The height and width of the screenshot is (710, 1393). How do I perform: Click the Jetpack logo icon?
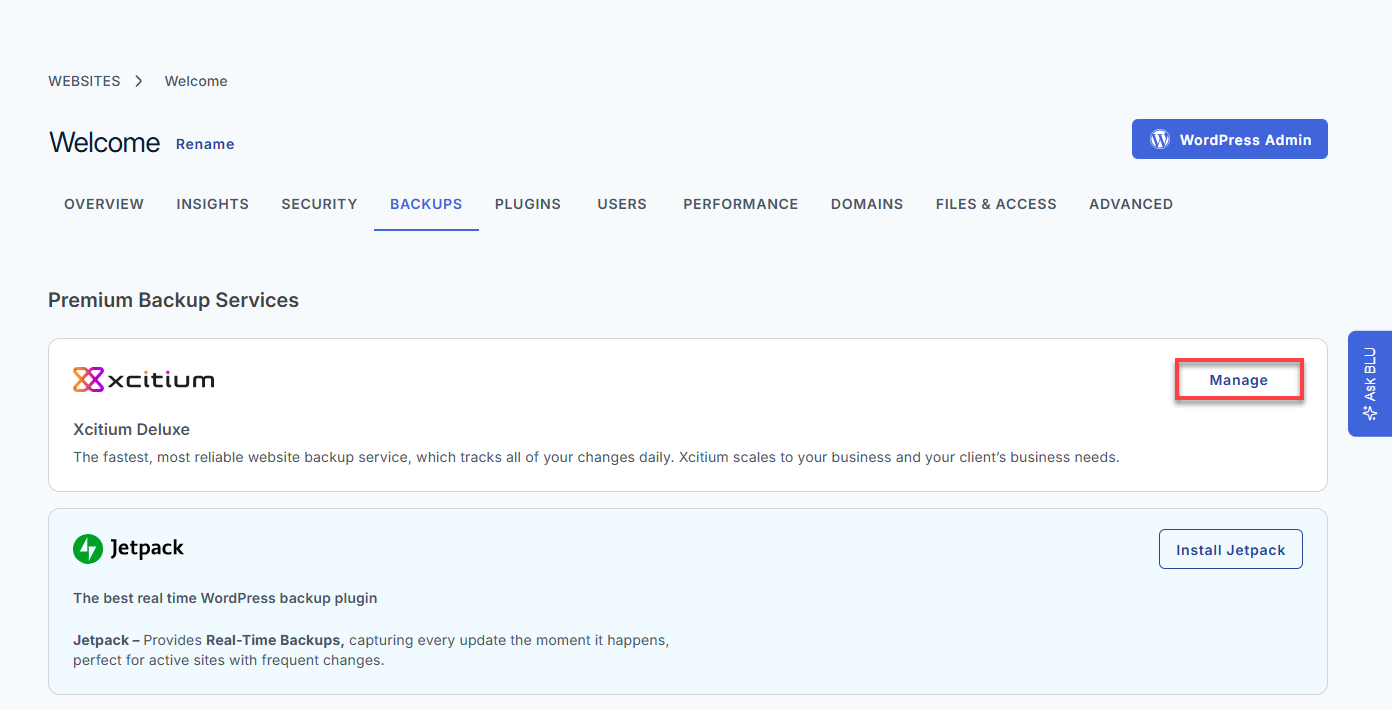[88, 549]
